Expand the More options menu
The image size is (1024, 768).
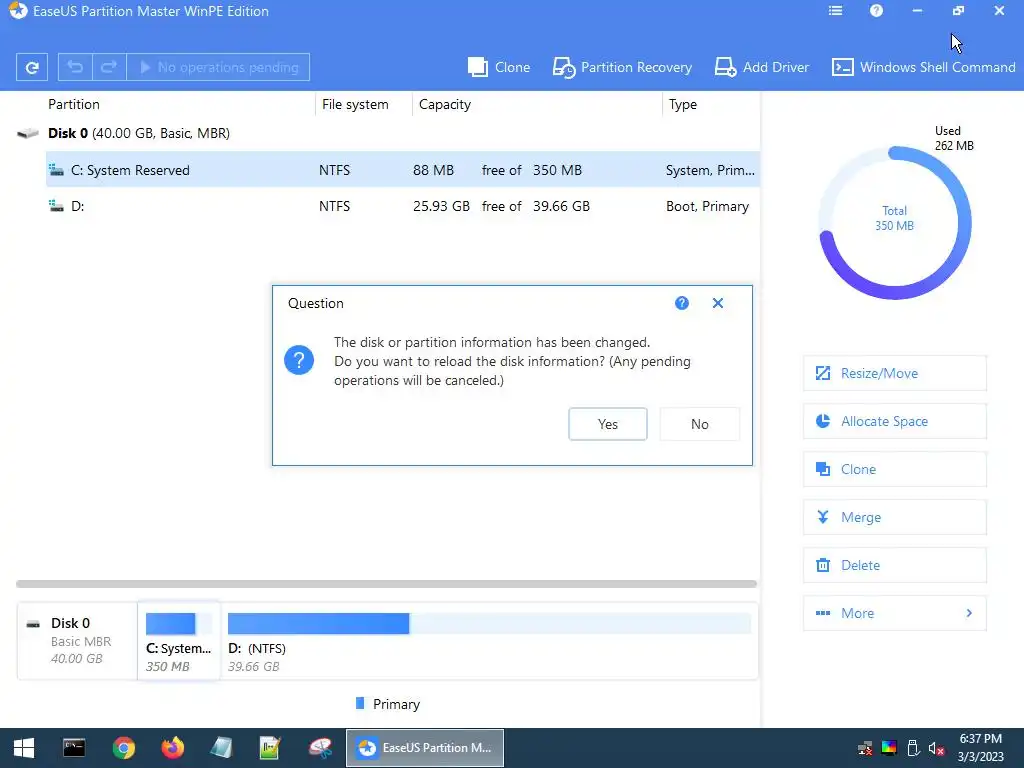tap(894, 613)
